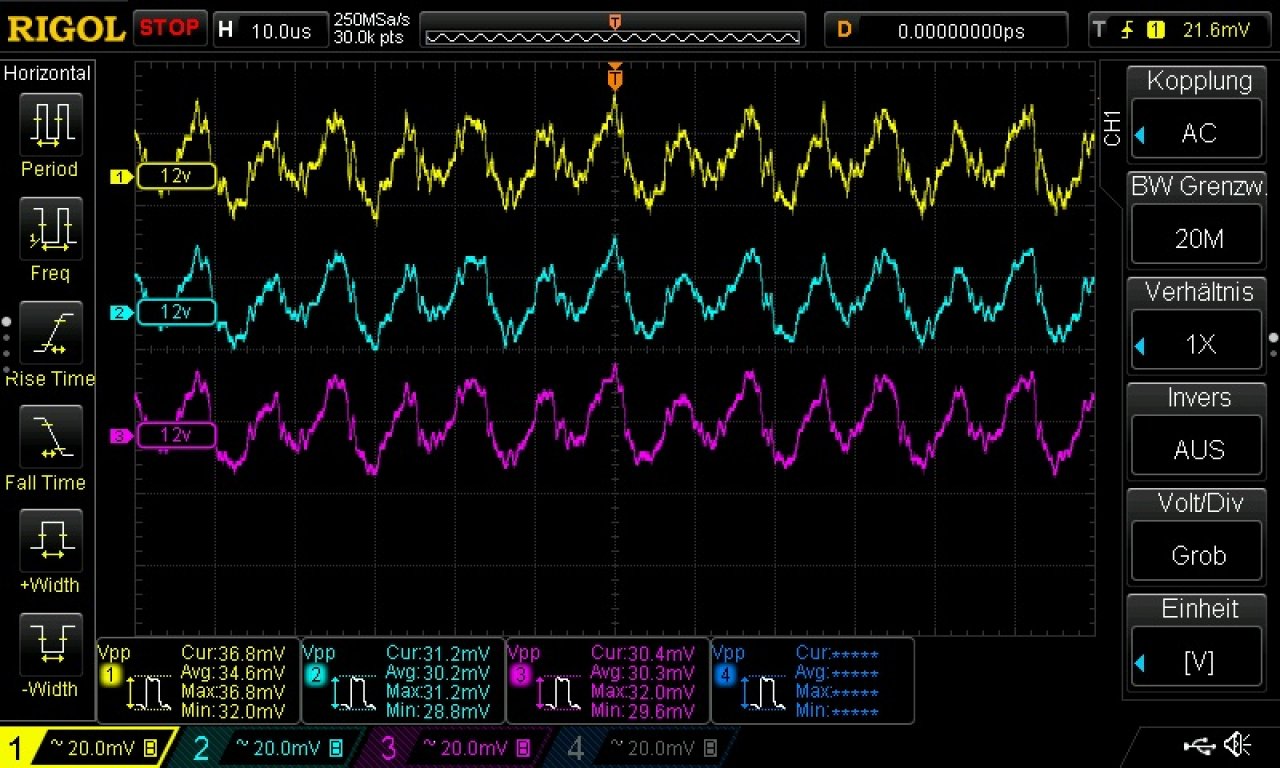Switch to channel 3 tab

coord(457,748)
